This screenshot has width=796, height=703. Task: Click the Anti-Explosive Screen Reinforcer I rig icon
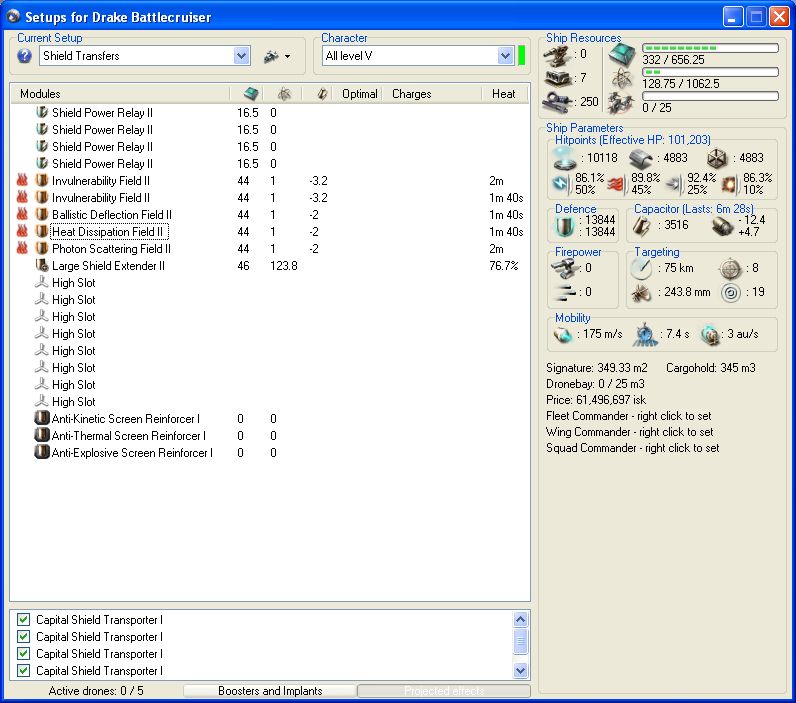[42, 452]
